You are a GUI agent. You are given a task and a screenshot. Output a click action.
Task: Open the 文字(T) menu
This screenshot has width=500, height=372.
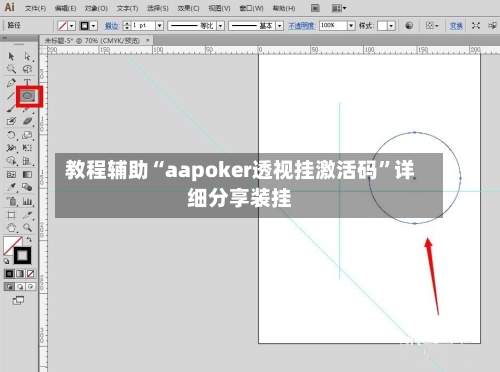[127, 8]
